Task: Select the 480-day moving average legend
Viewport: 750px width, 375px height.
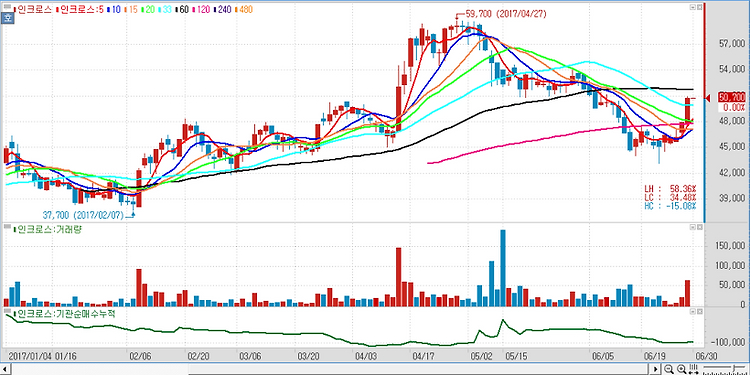Action: 244,9
